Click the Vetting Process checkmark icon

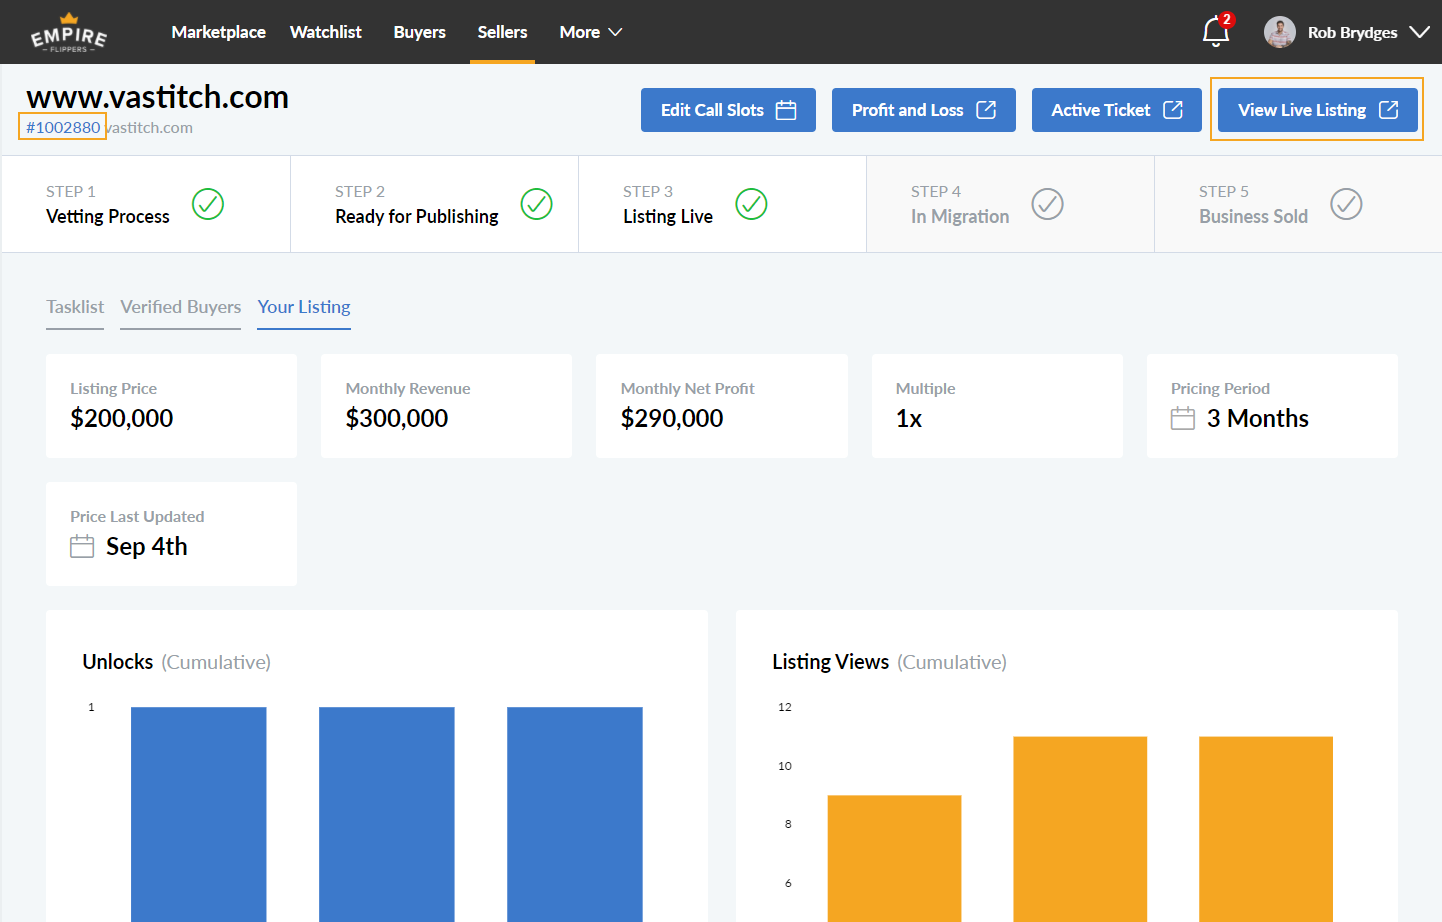pyautogui.click(x=208, y=204)
